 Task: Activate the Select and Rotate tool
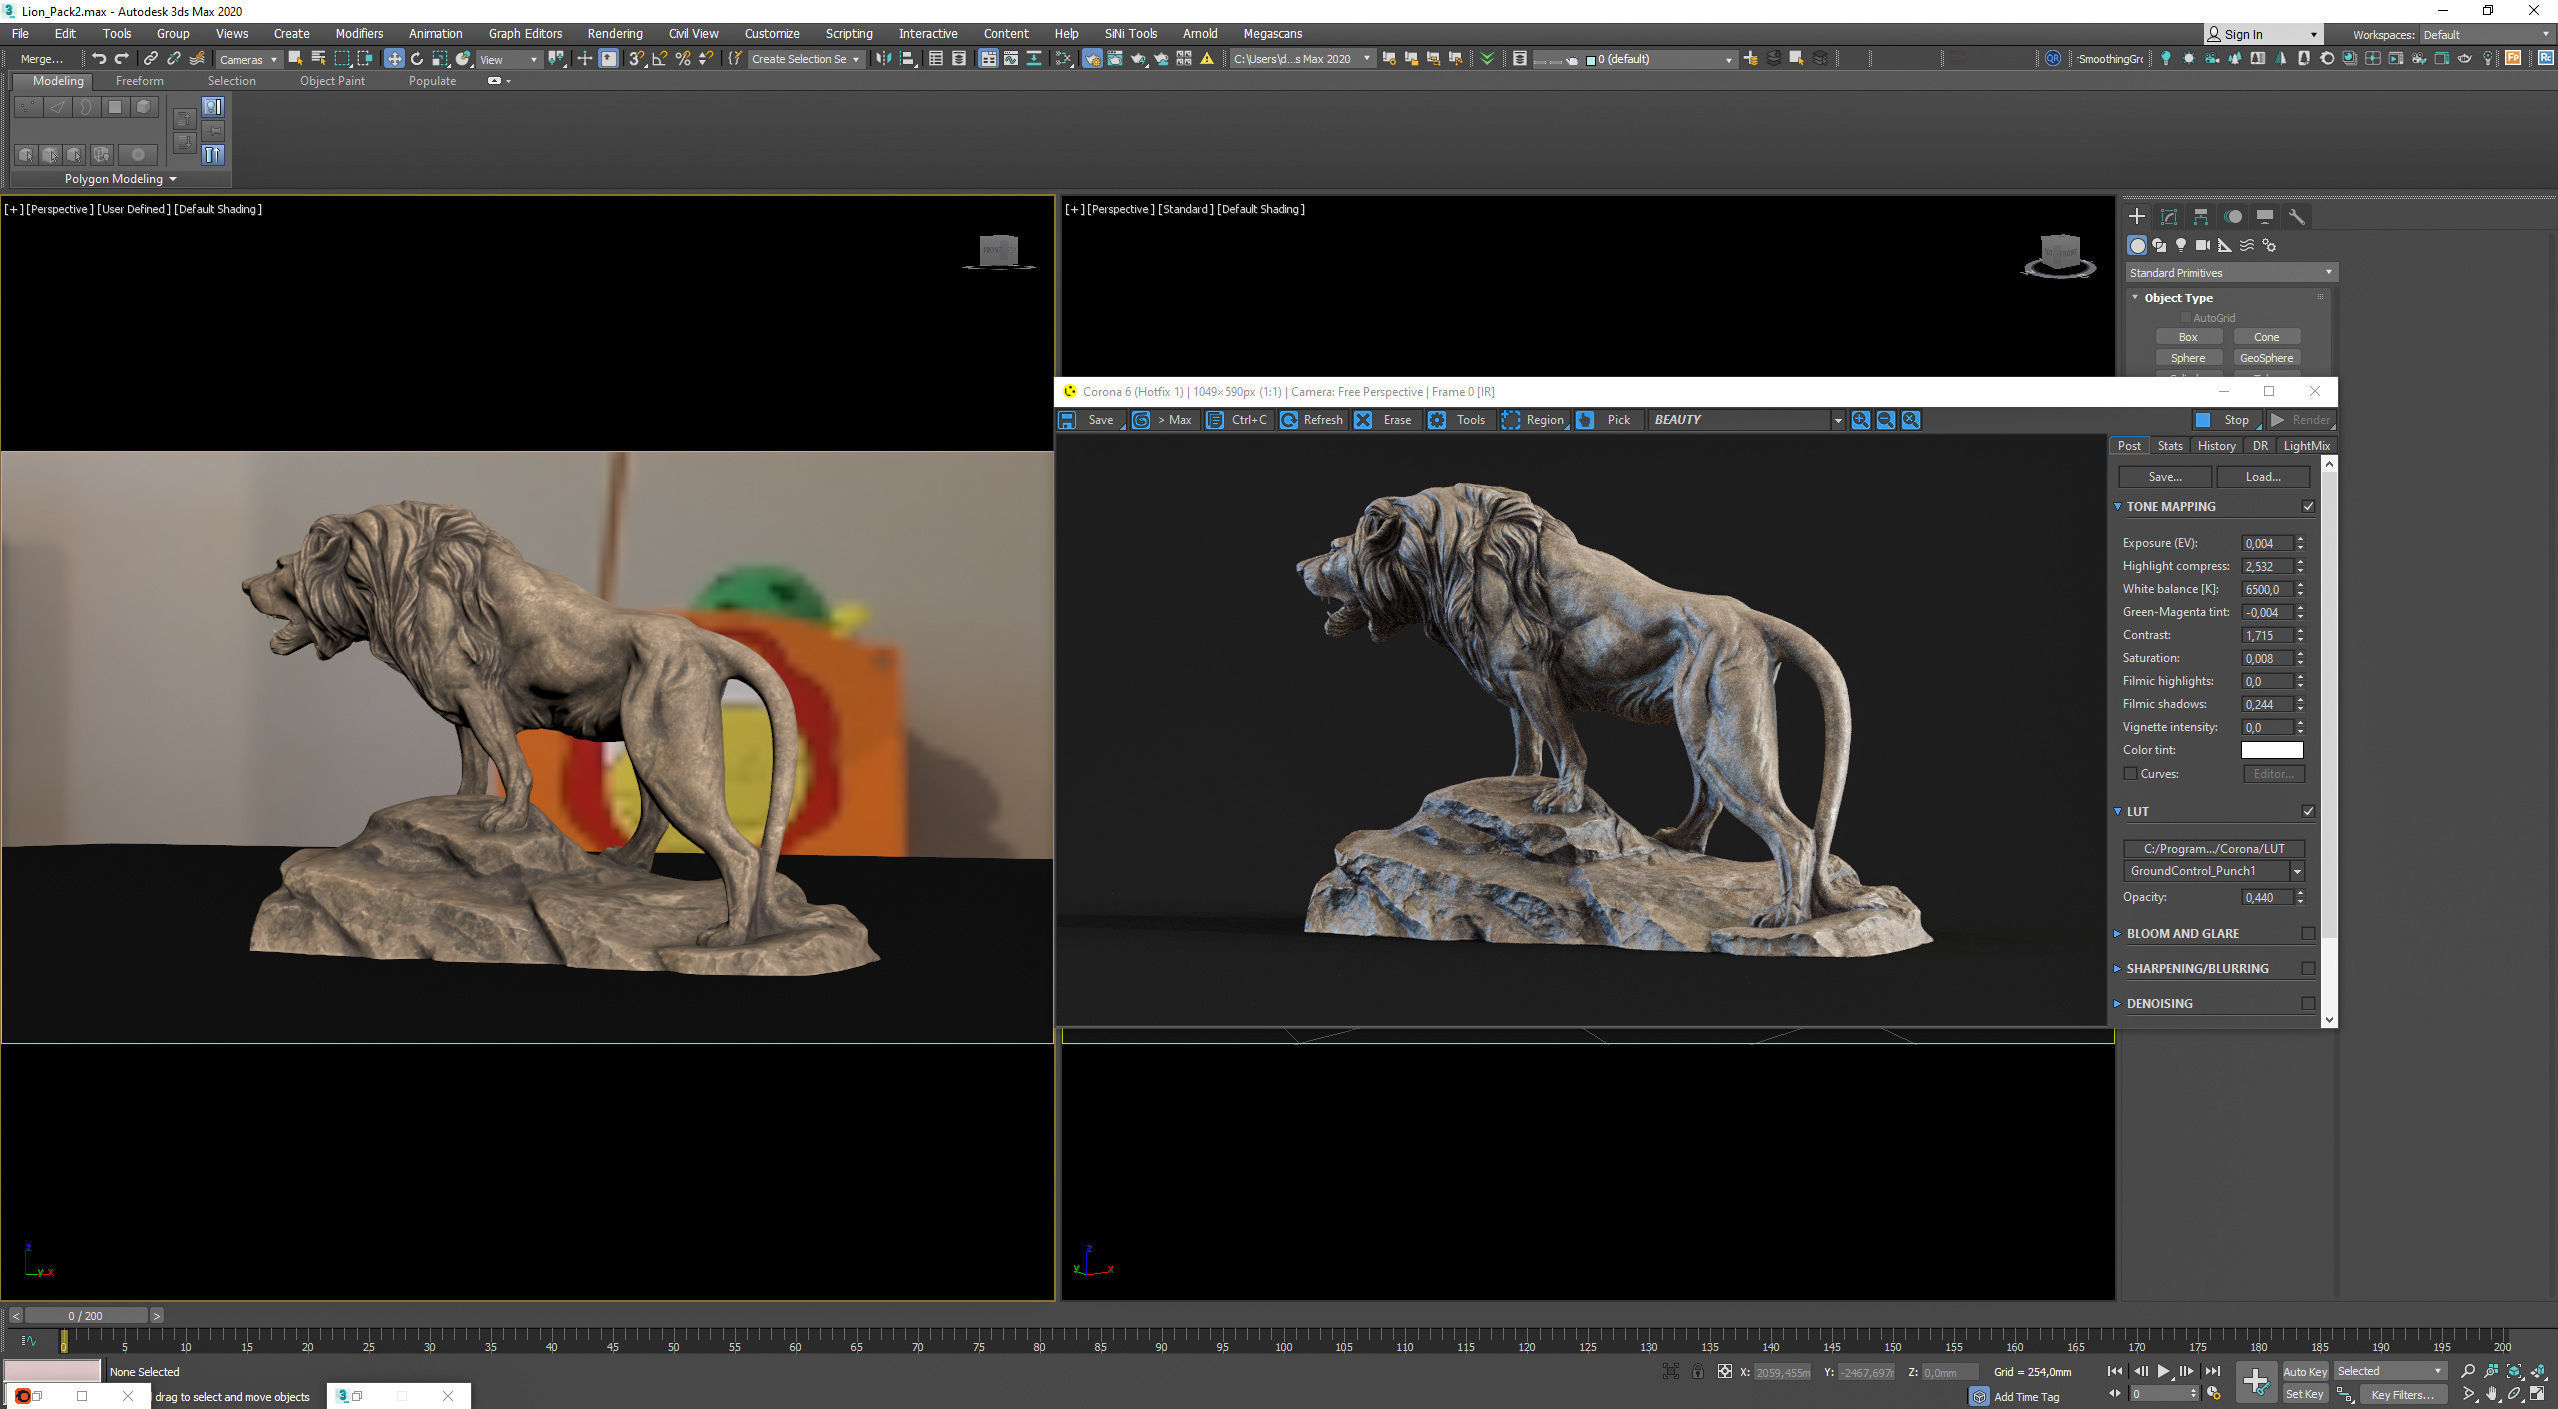pyautogui.click(x=417, y=59)
